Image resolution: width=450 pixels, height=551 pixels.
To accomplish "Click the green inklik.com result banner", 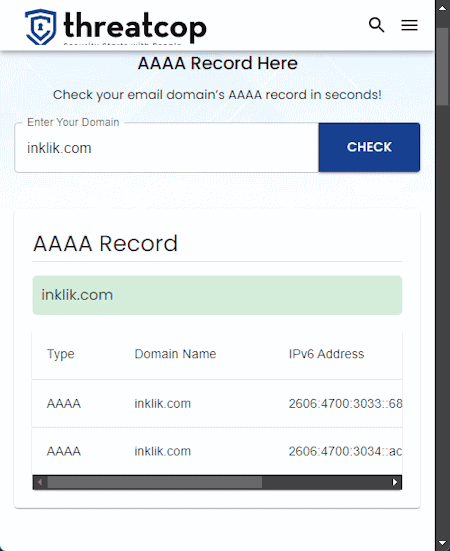I will [217, 295].
